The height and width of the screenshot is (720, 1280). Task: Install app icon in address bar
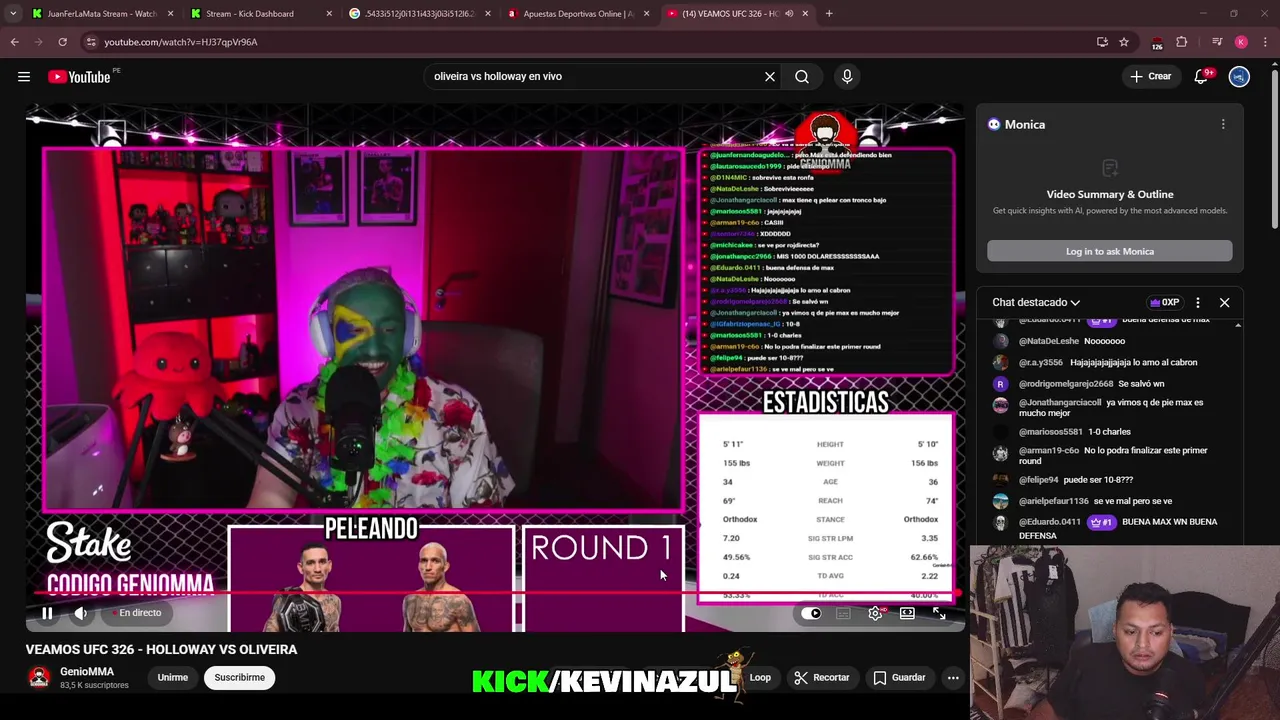[x=1102, y=42]
